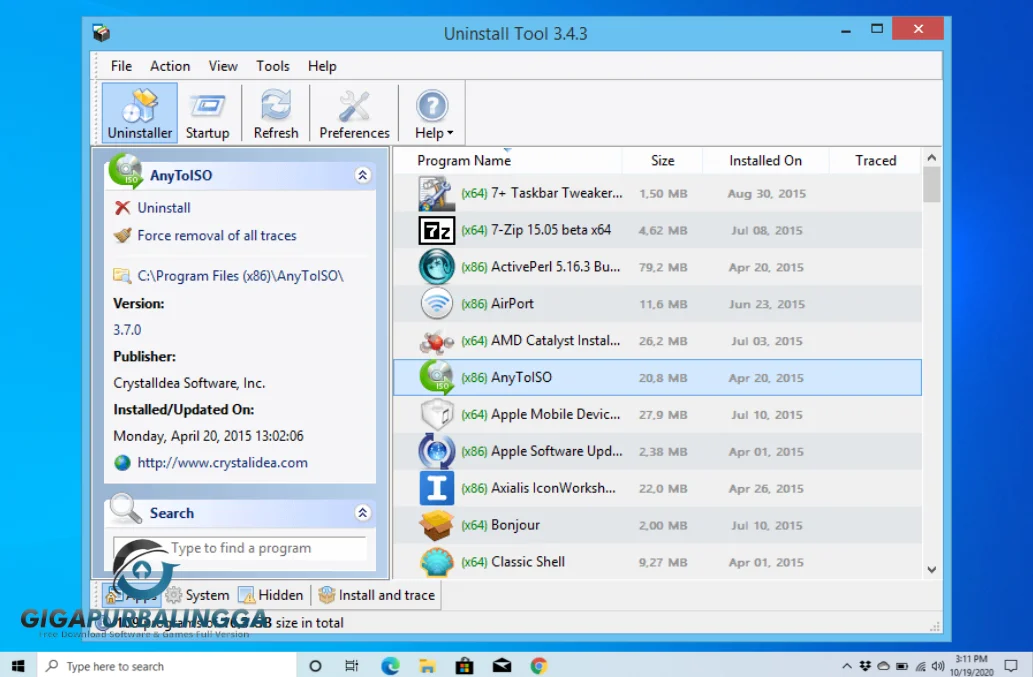Screen dimensions: 1033x677
Task: Open the File menu
Action: [x=121, y=66]
